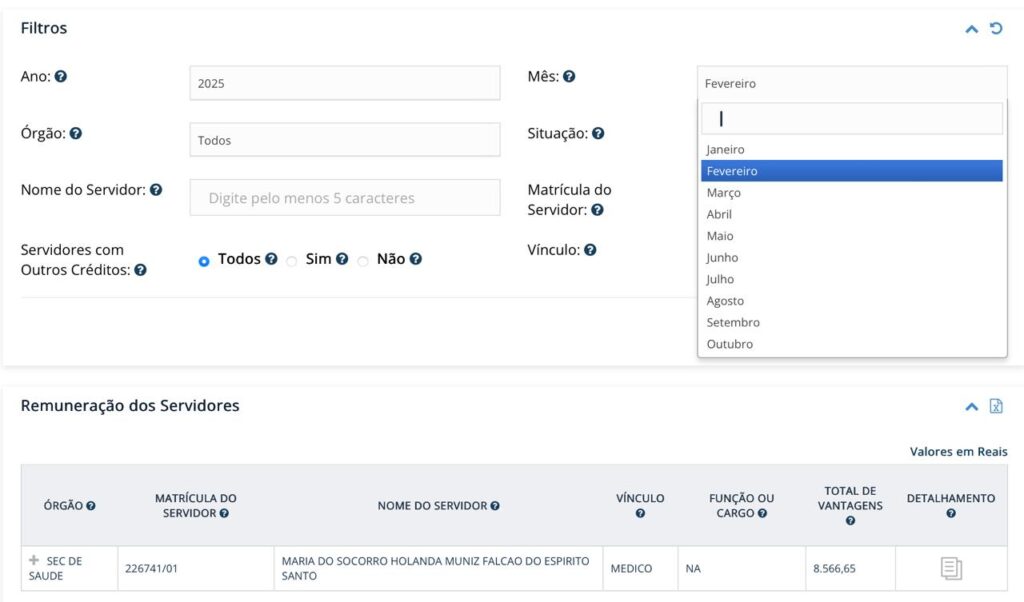Click the Nome do Servidor input field
This screenshot has height=602, width=1024.
[345, 198]
